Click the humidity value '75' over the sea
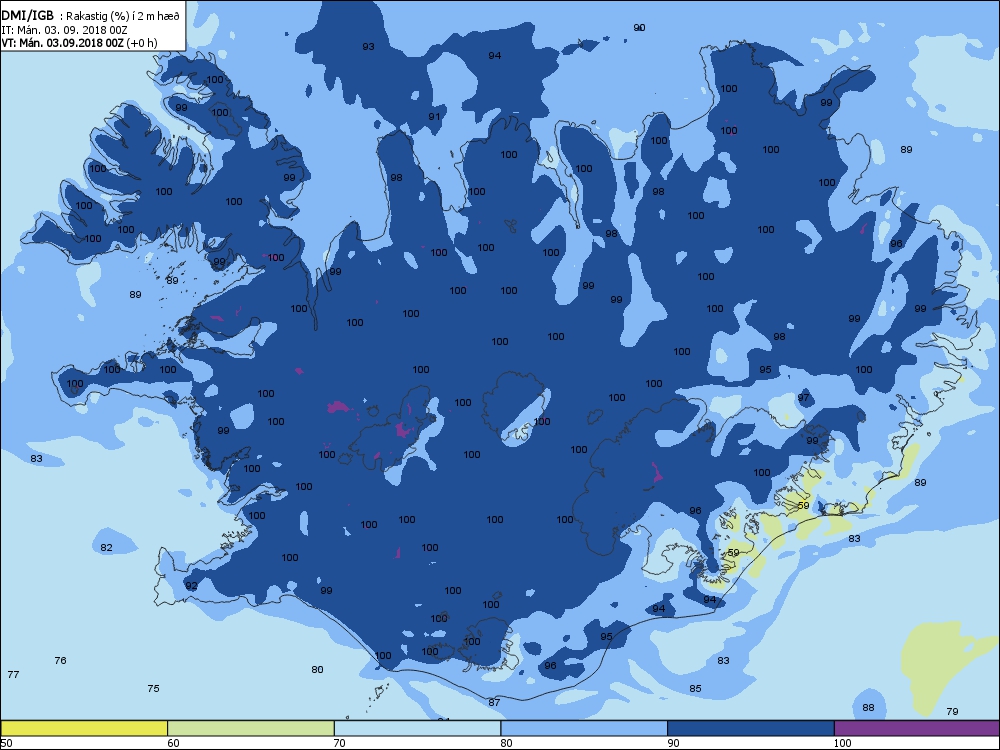 tap(153, 688)
